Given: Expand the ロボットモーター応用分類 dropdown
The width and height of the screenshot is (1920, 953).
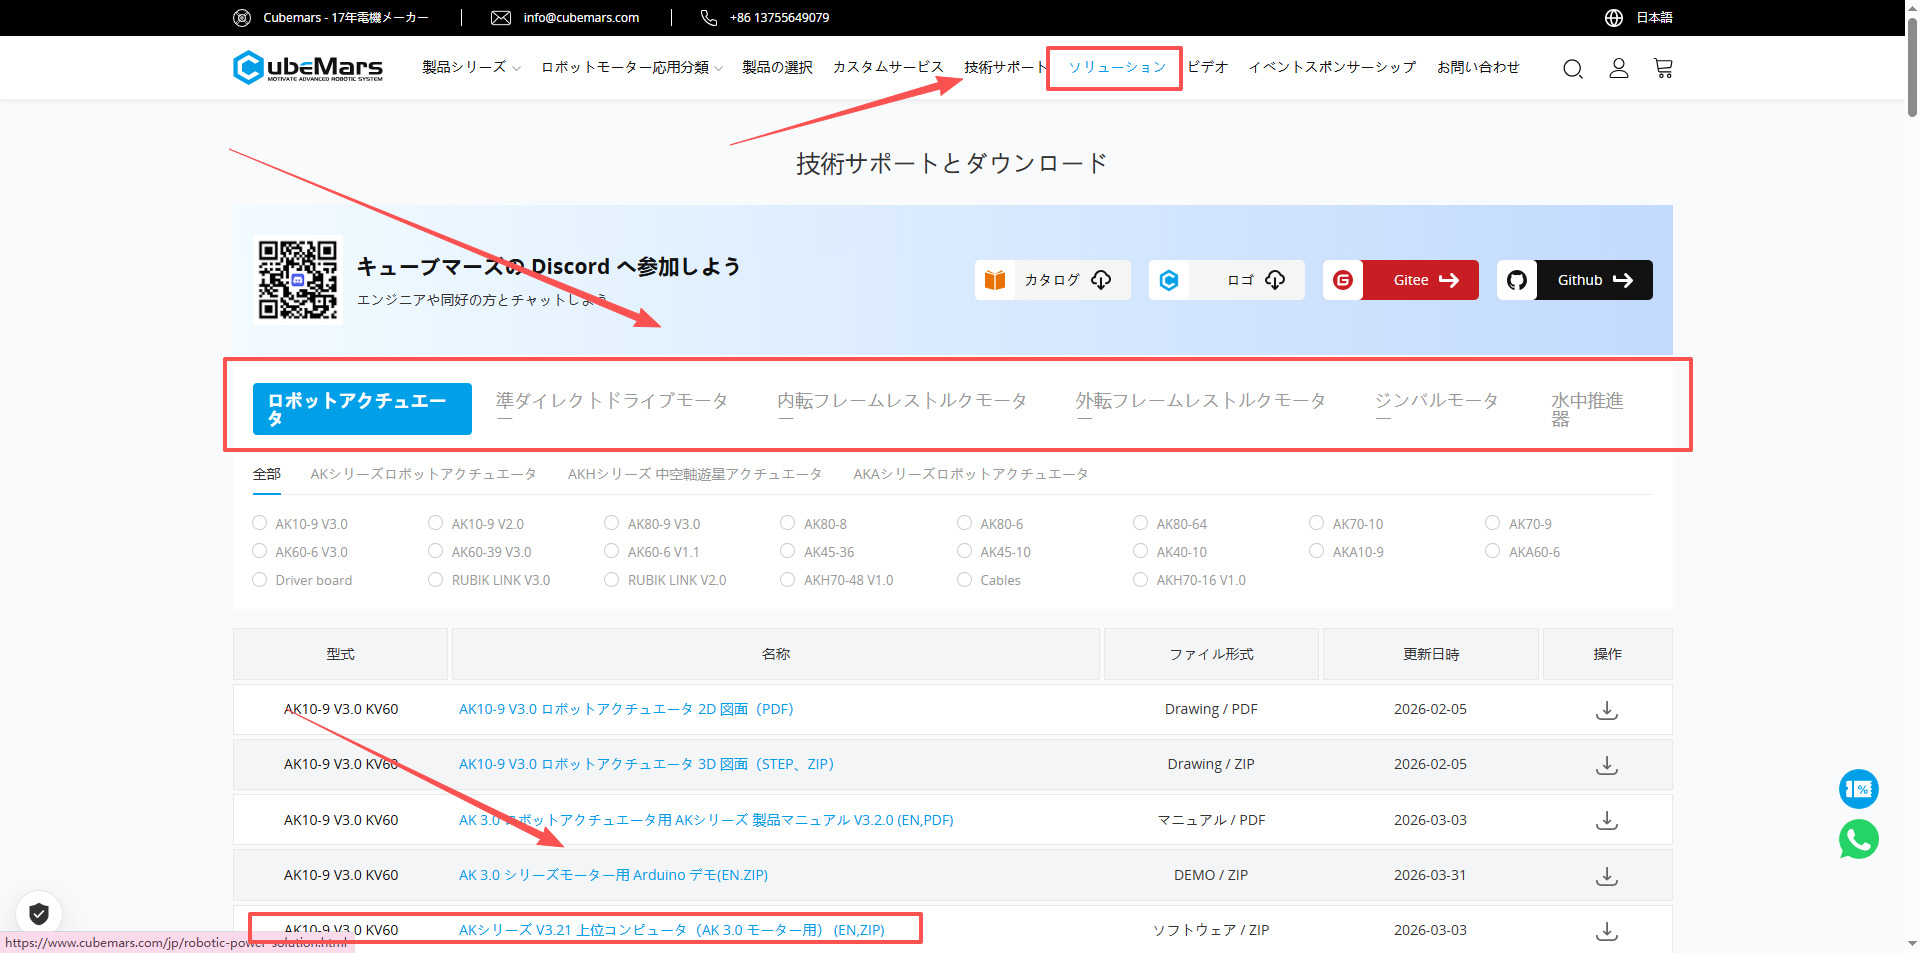Looking at the screenshot, I should tap(630, 67).
